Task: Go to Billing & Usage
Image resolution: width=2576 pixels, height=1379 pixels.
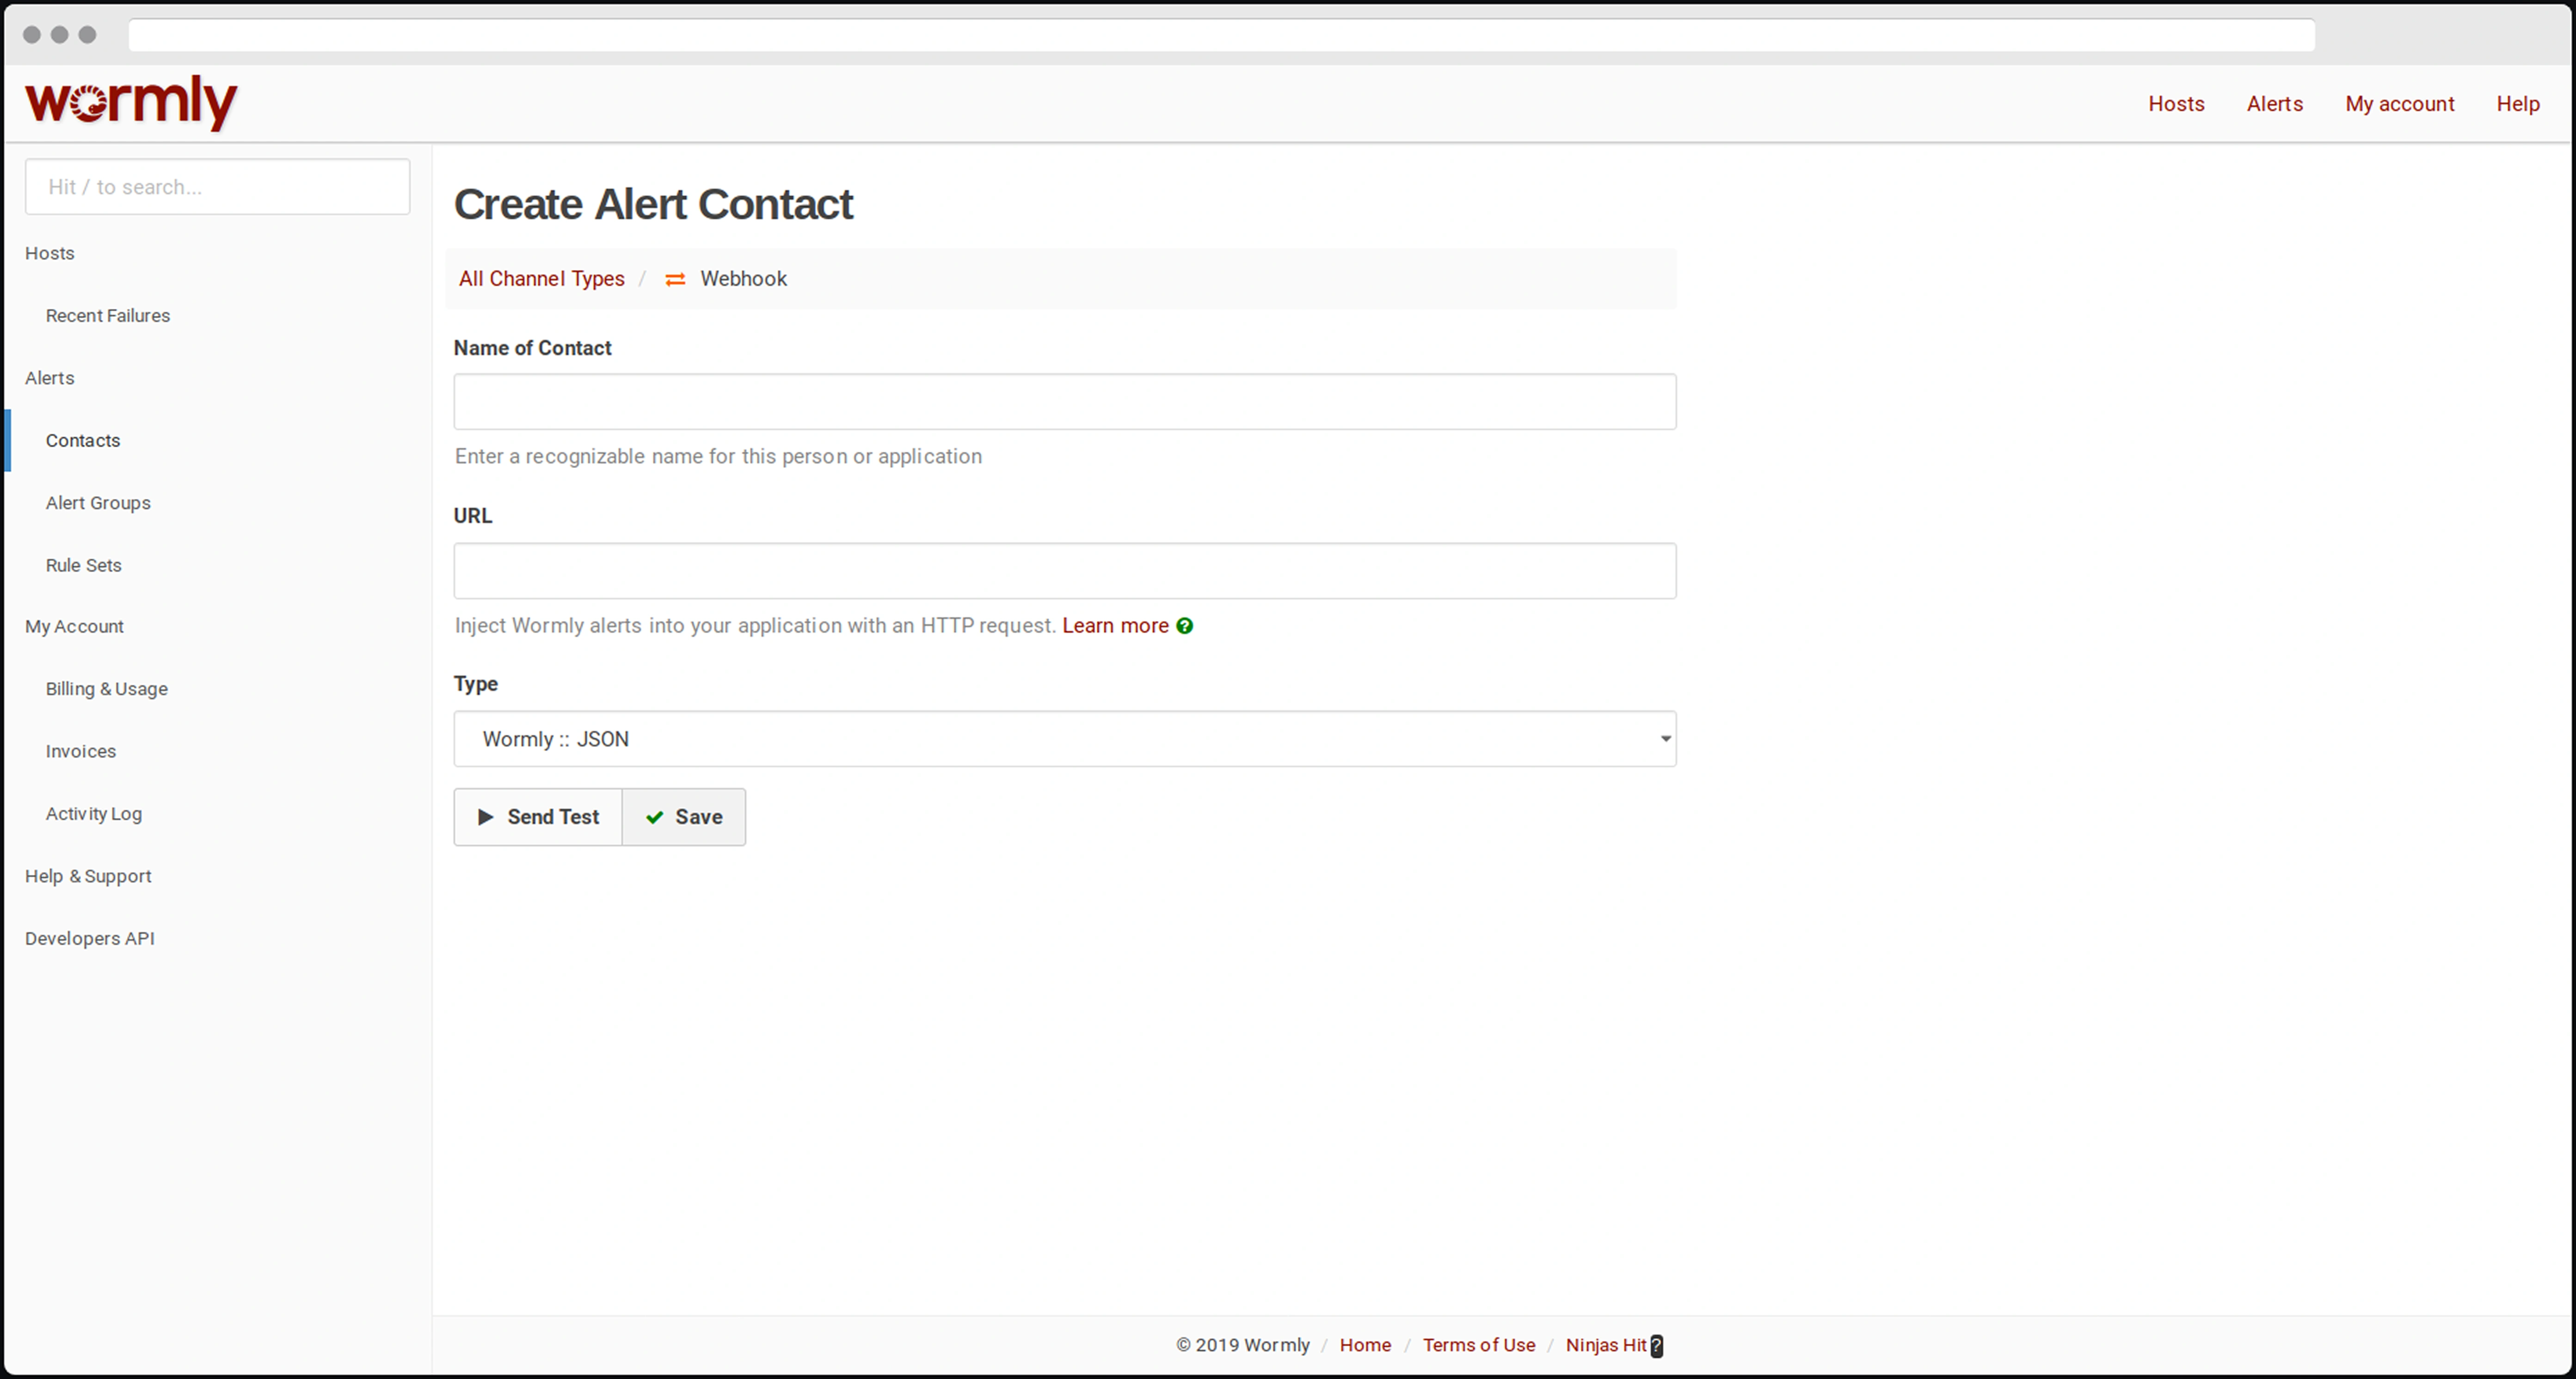Action: (106, 689)
